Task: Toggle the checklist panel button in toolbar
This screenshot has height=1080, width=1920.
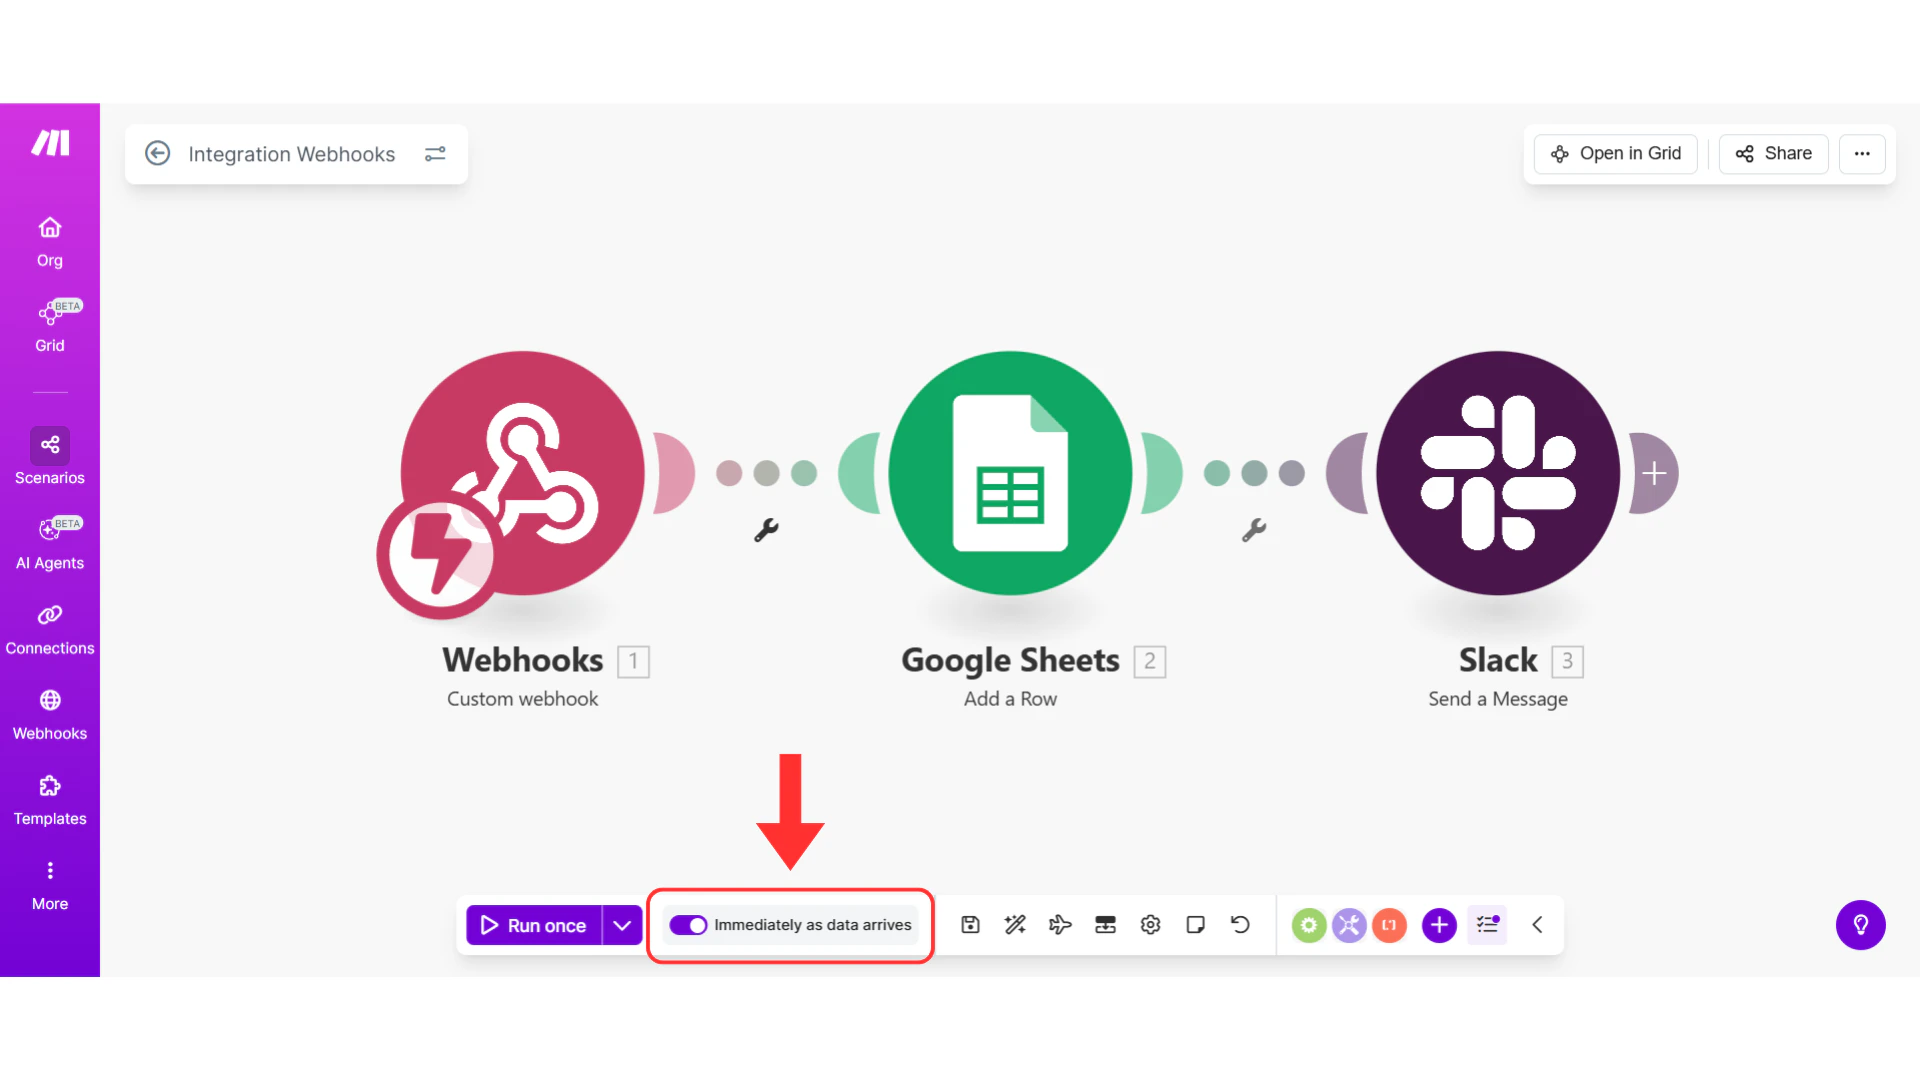Action: pos(1487,925)
